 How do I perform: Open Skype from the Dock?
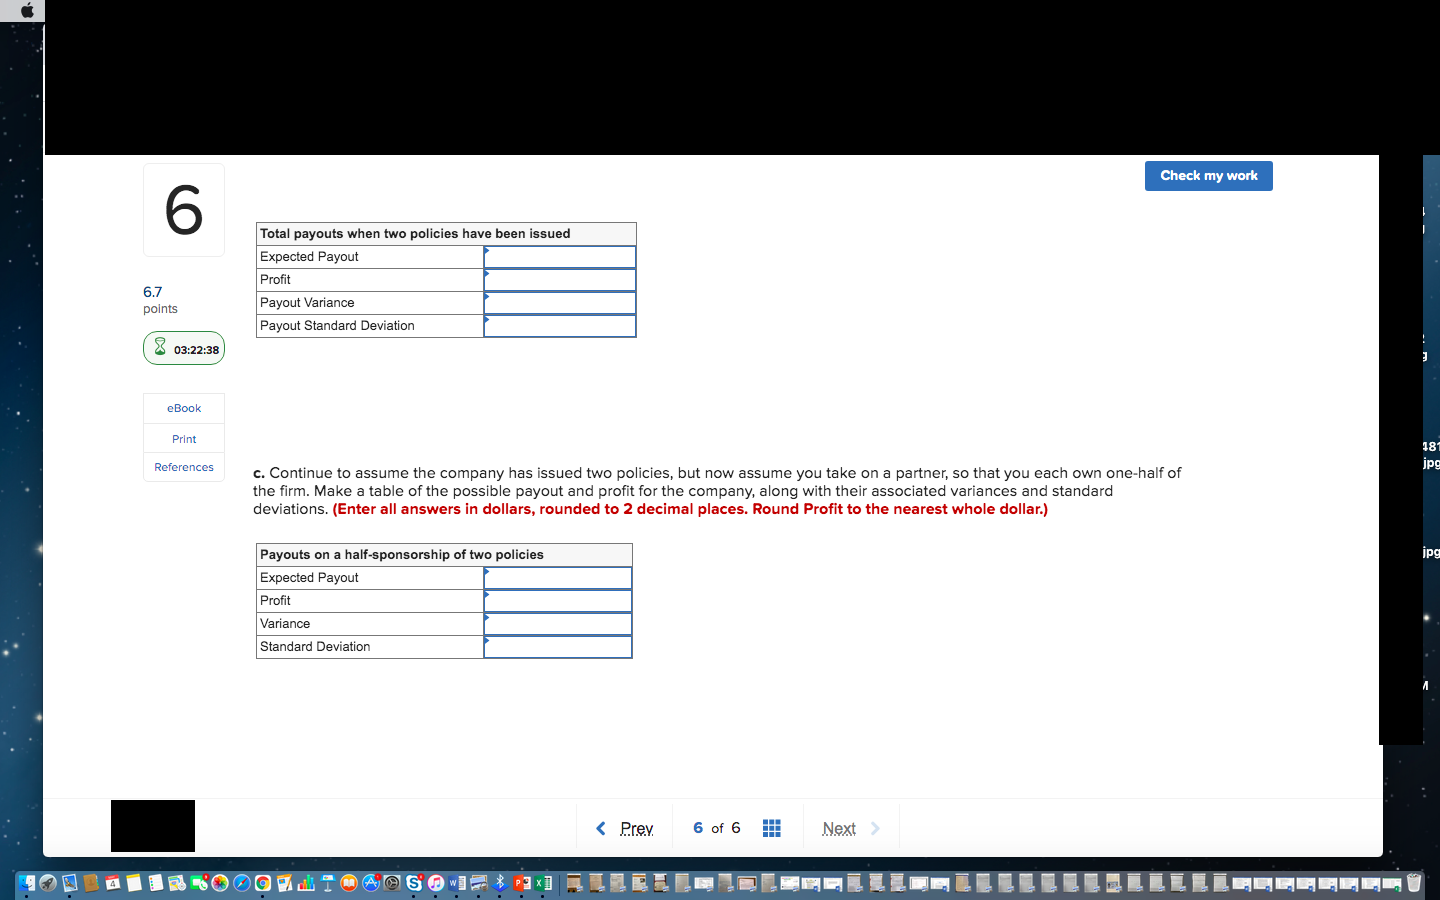pyautogui.click(x=413, y=883)
